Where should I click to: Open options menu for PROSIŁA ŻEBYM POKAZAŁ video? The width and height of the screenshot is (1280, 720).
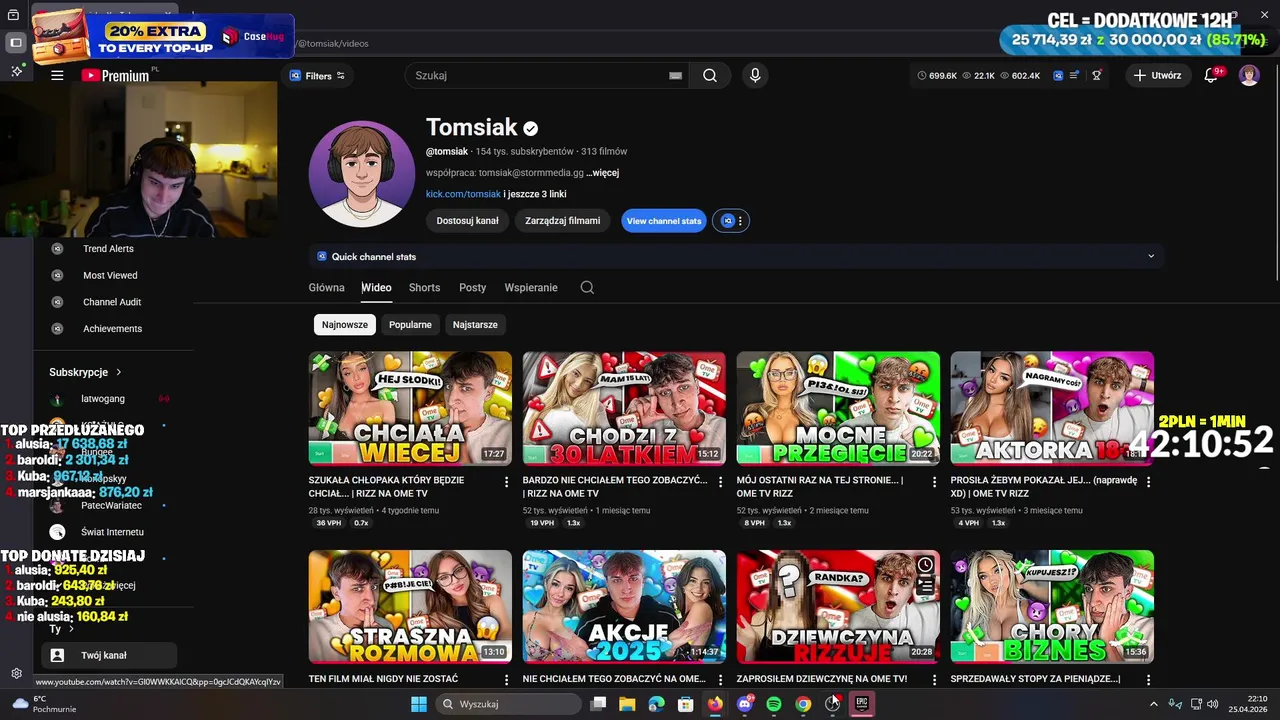click(x=1148, y=481)
